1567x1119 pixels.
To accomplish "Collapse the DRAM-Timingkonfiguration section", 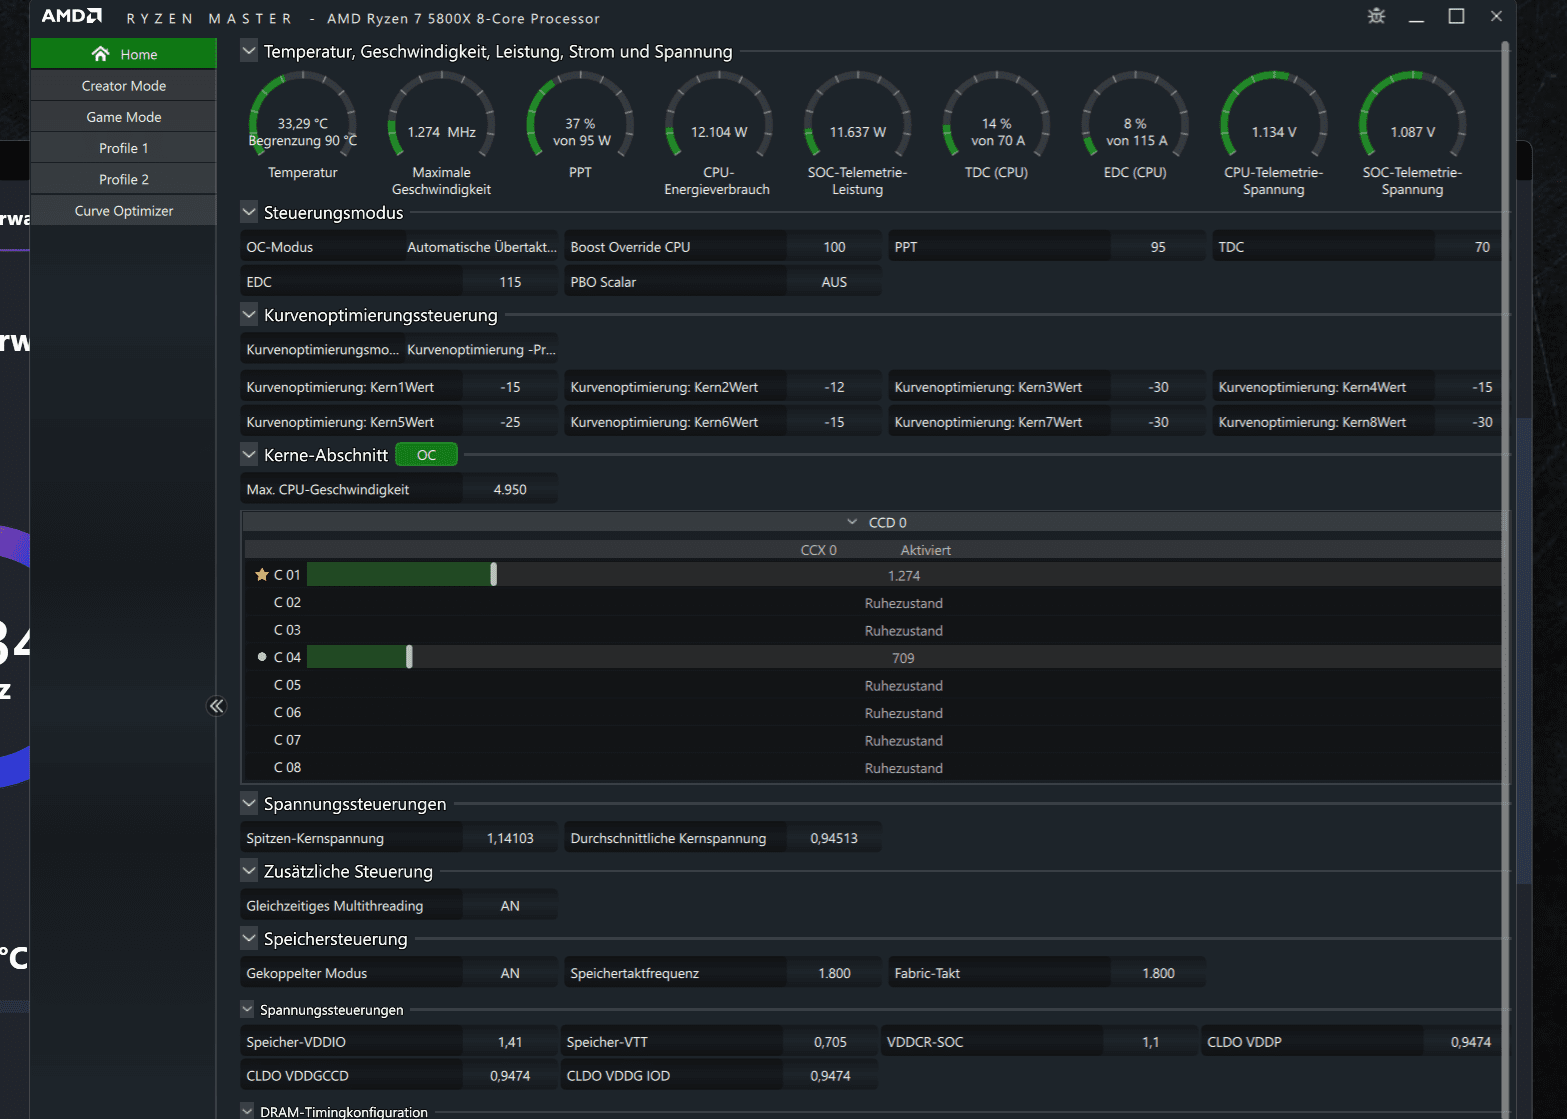I will pos(247,1110).
